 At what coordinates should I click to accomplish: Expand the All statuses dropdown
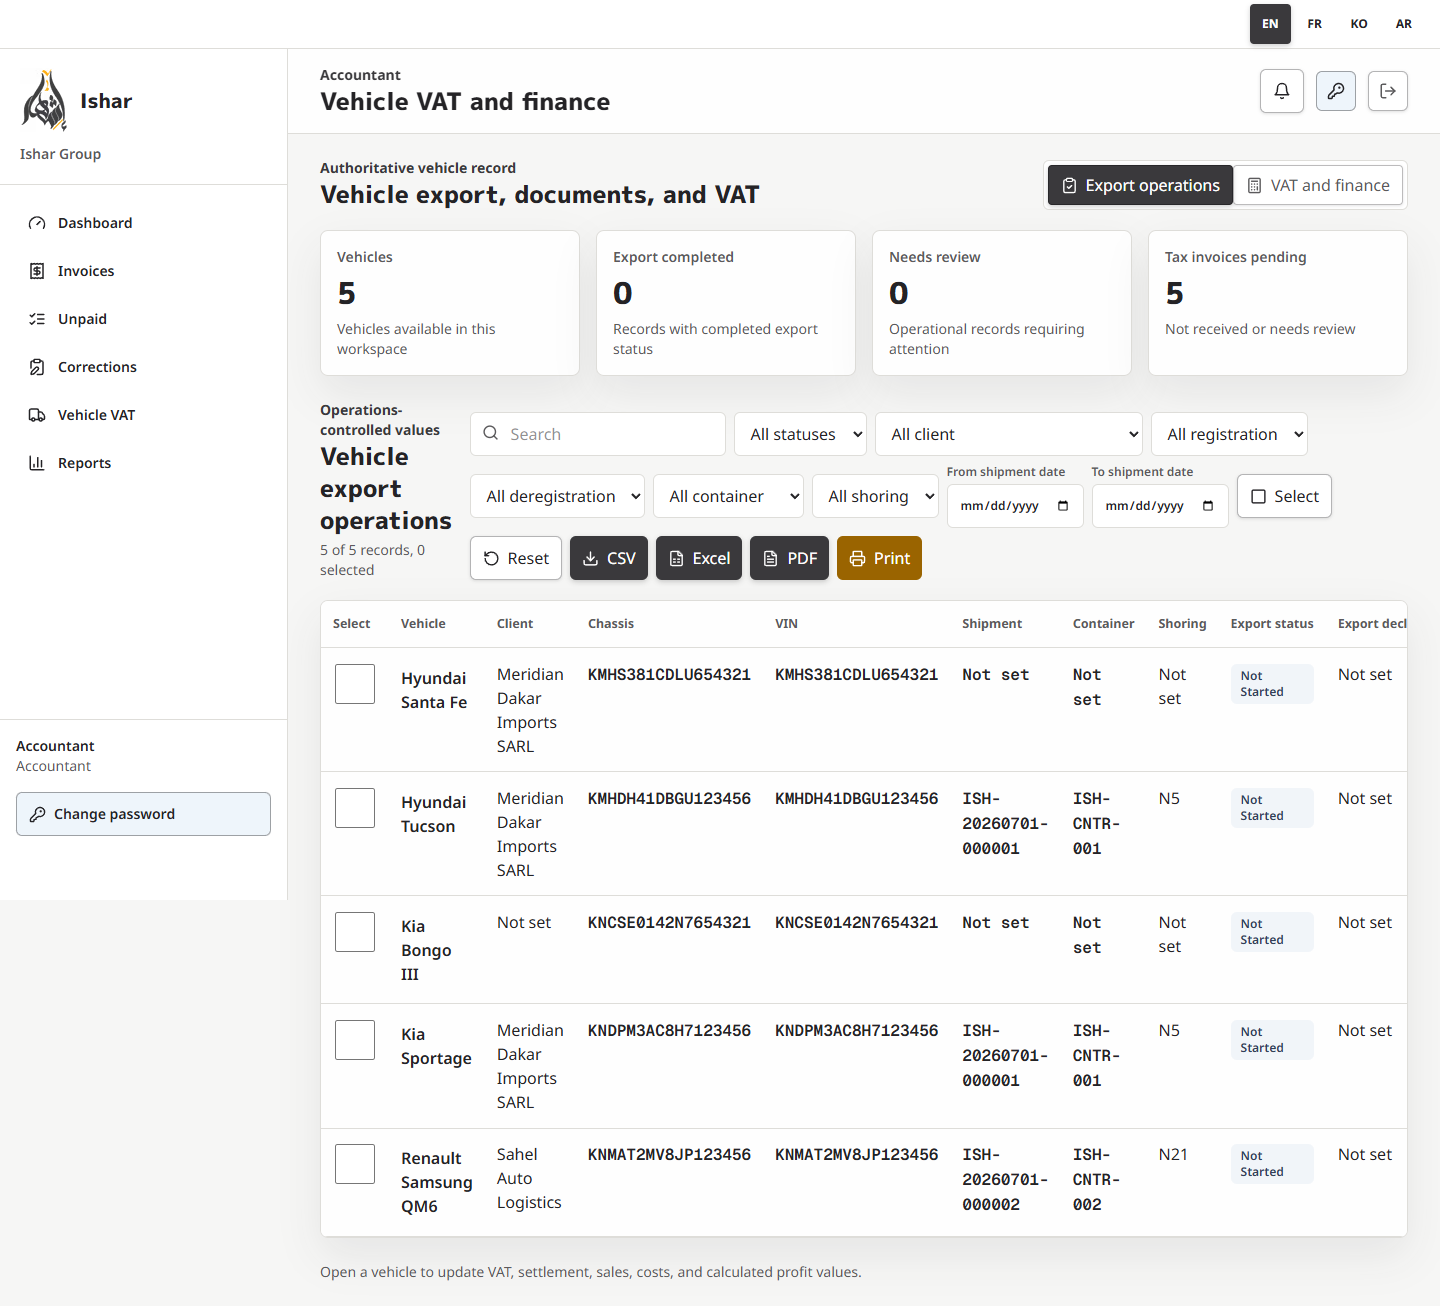tap(801, 434)
